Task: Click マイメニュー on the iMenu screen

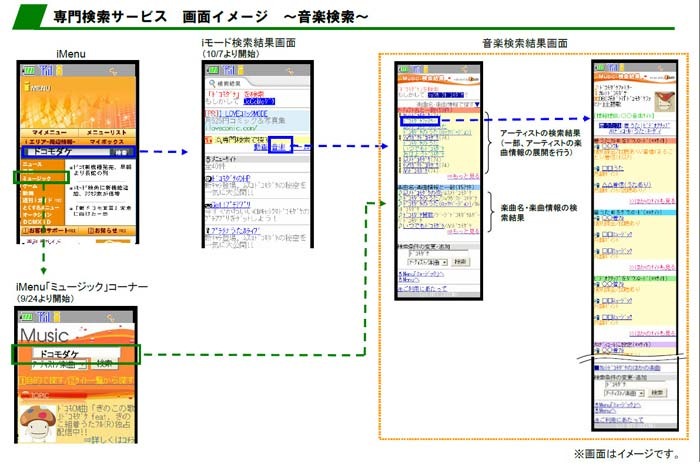Action: (49, 133)
